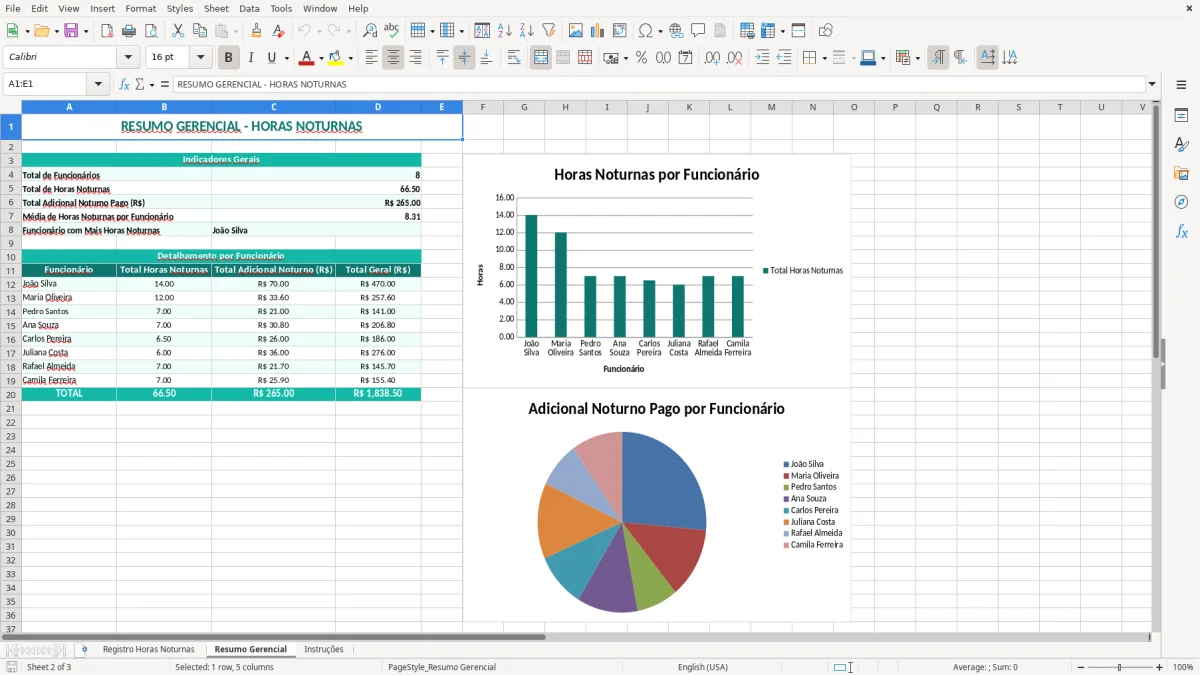Click PageStyle_Resumo Gerencial in status bar
Image resolution: width=1200 pixels, height=675 pixels.
click(442, 667)
